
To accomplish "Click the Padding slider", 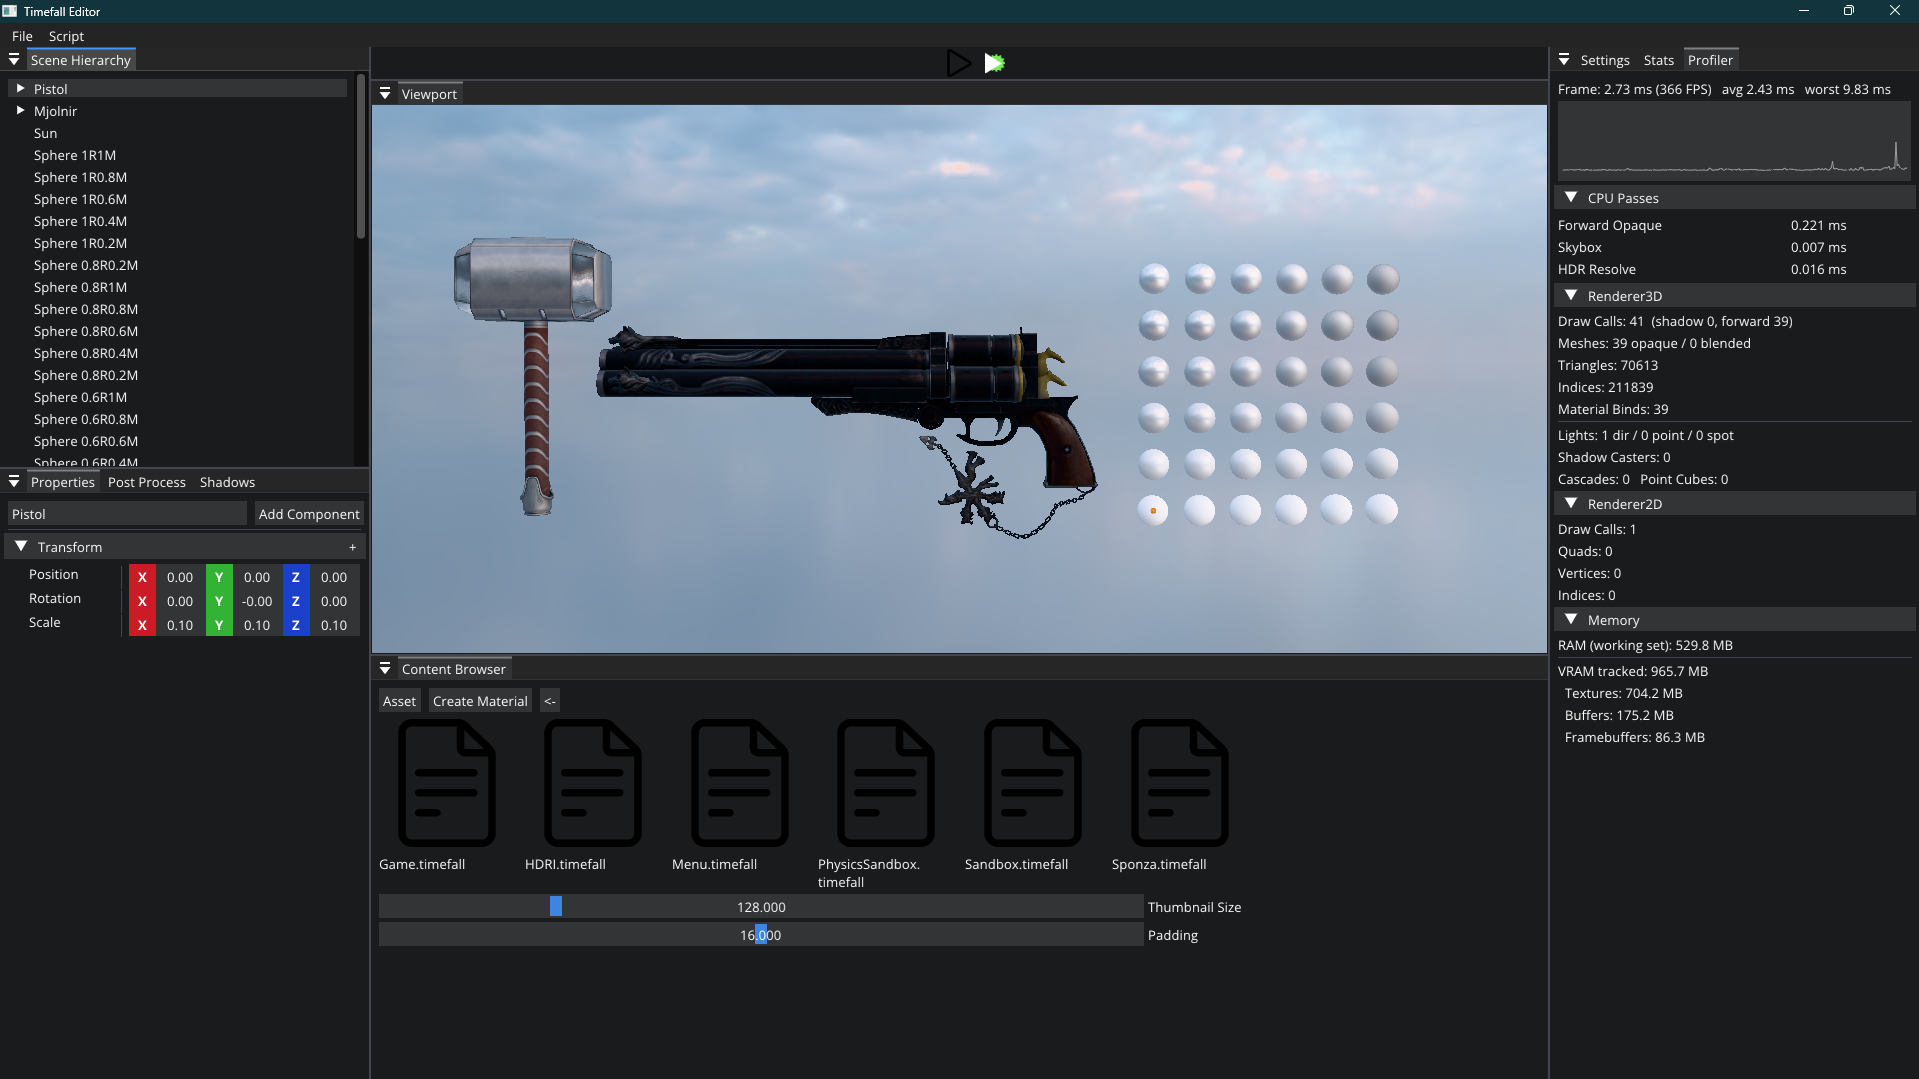I will click(761, 935).
